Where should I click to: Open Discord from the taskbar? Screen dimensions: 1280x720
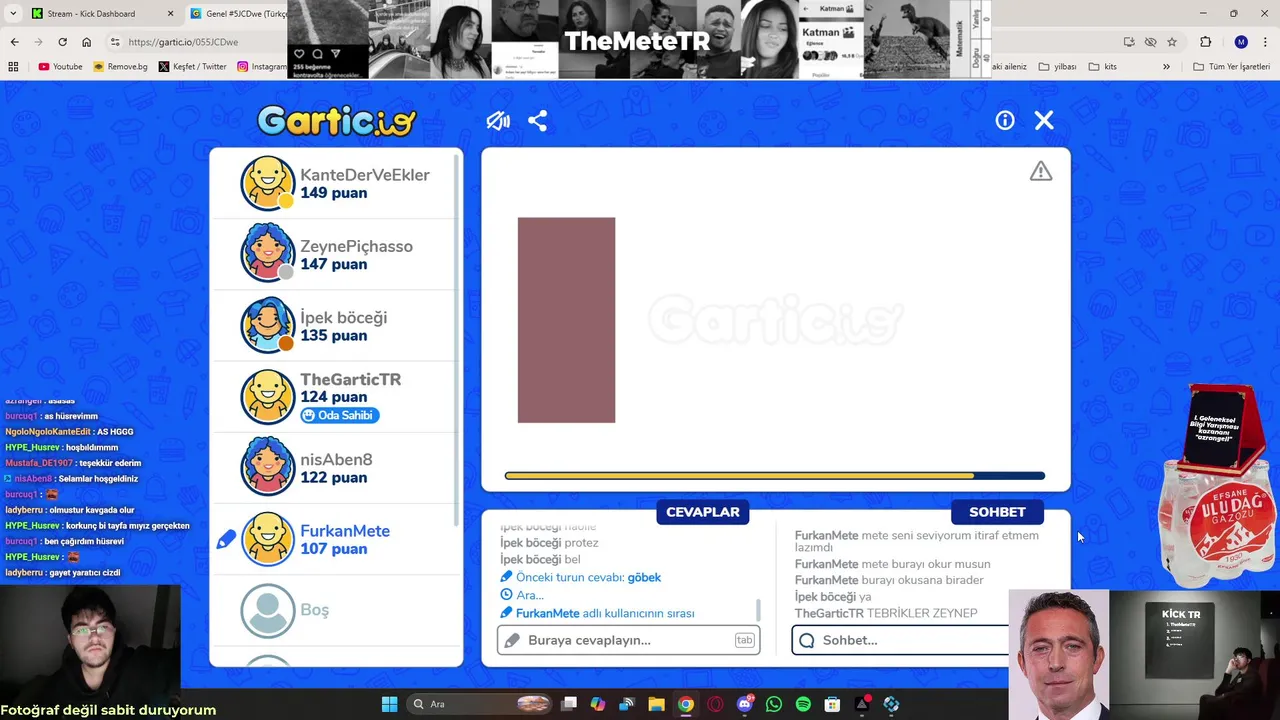pyautogui.click(x=745, y=704)
